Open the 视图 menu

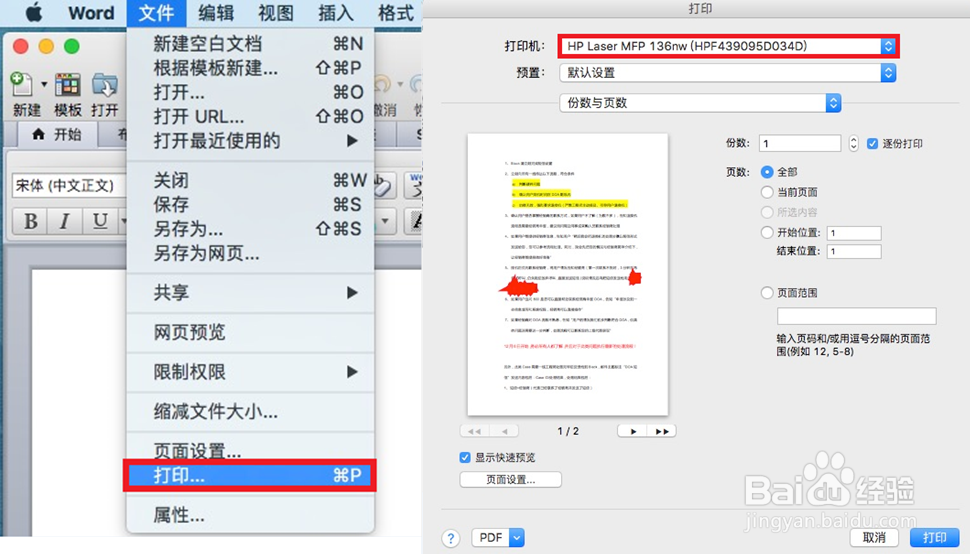275,12
